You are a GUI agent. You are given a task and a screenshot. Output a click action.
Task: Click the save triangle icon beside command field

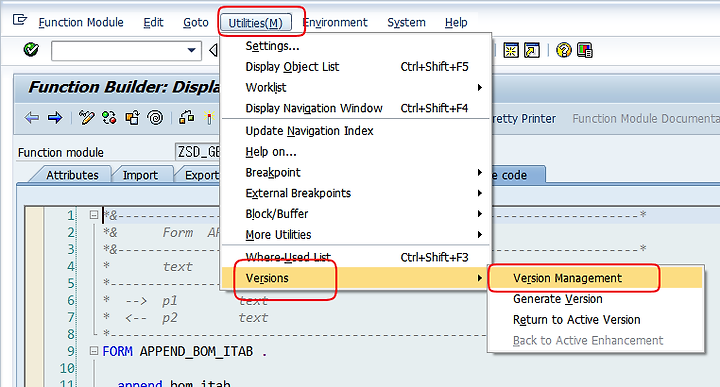[x=213, y=50]
